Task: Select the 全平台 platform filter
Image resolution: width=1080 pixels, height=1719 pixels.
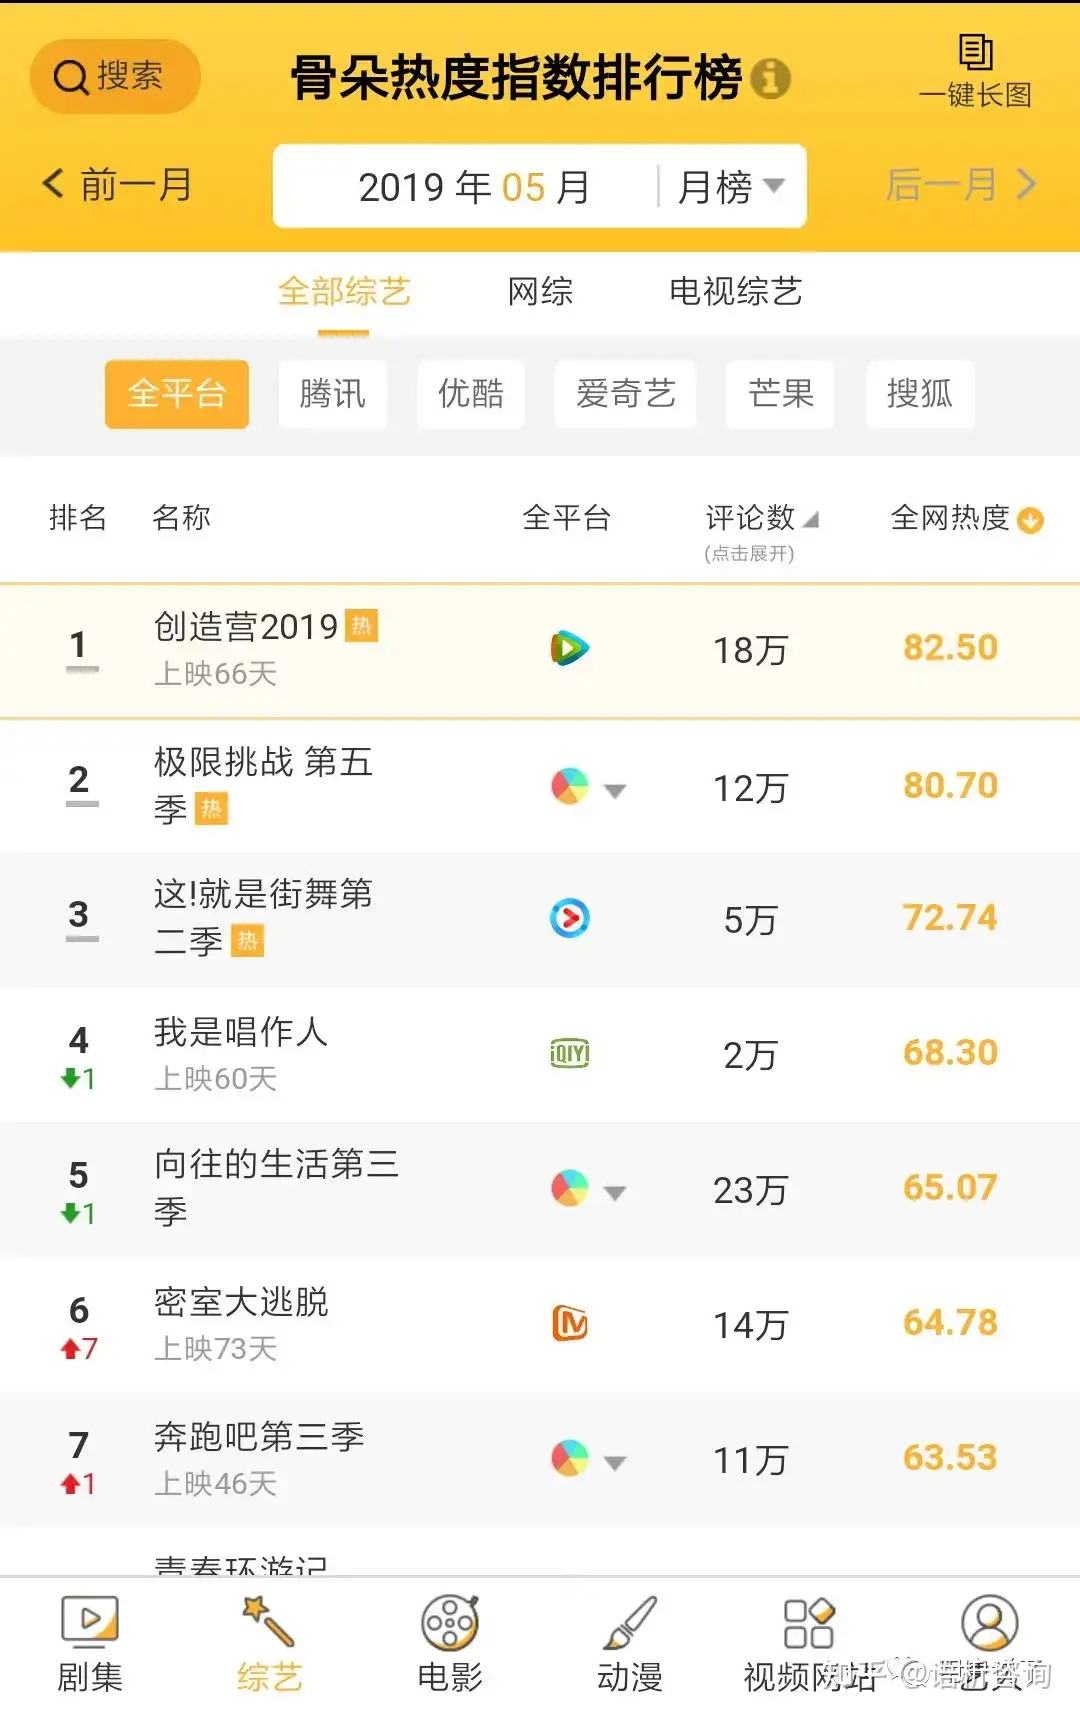Action: point(177,394)
